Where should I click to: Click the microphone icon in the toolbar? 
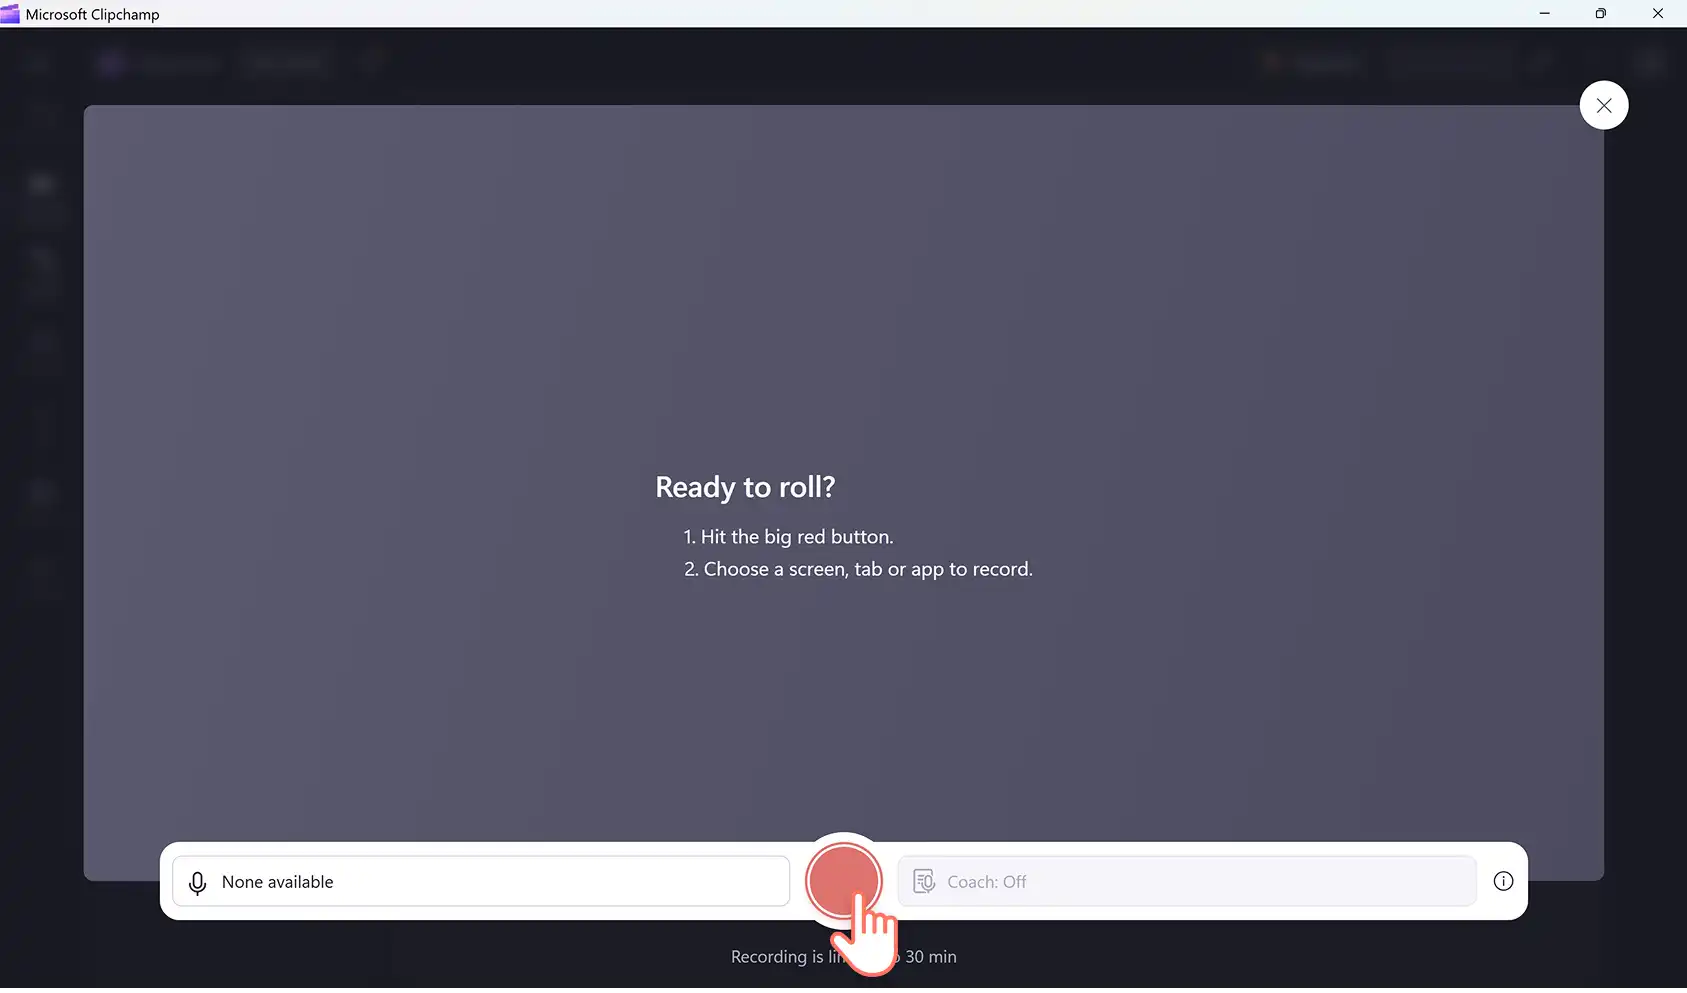tap(197, 882)
